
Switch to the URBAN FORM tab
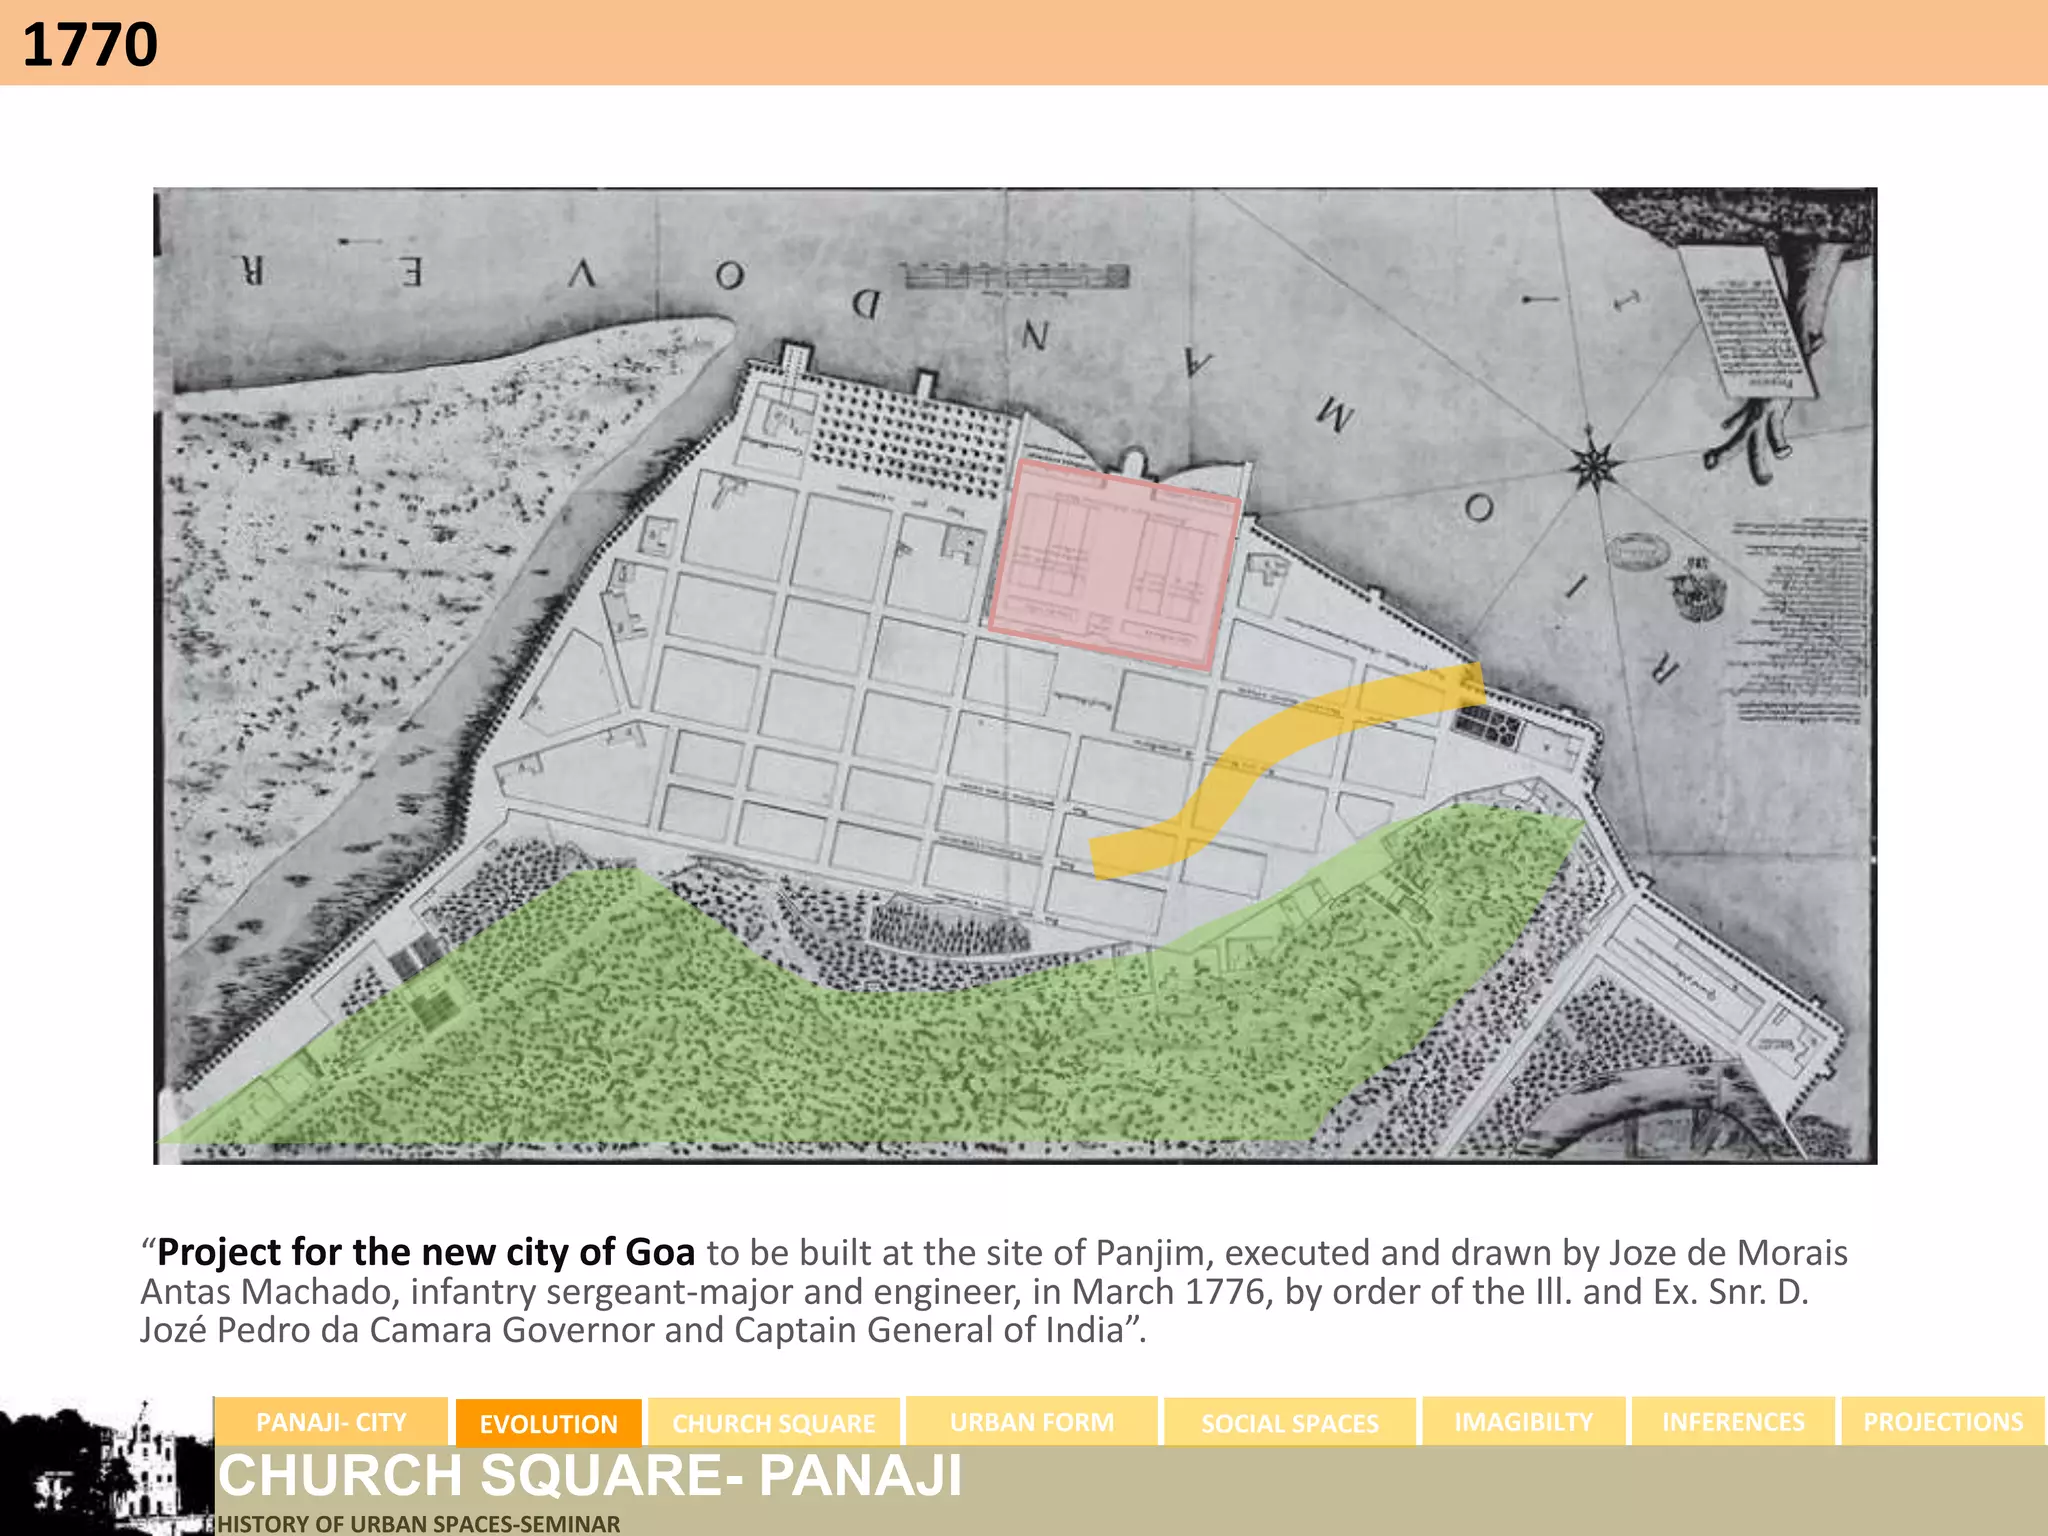pos(1032,1421)
